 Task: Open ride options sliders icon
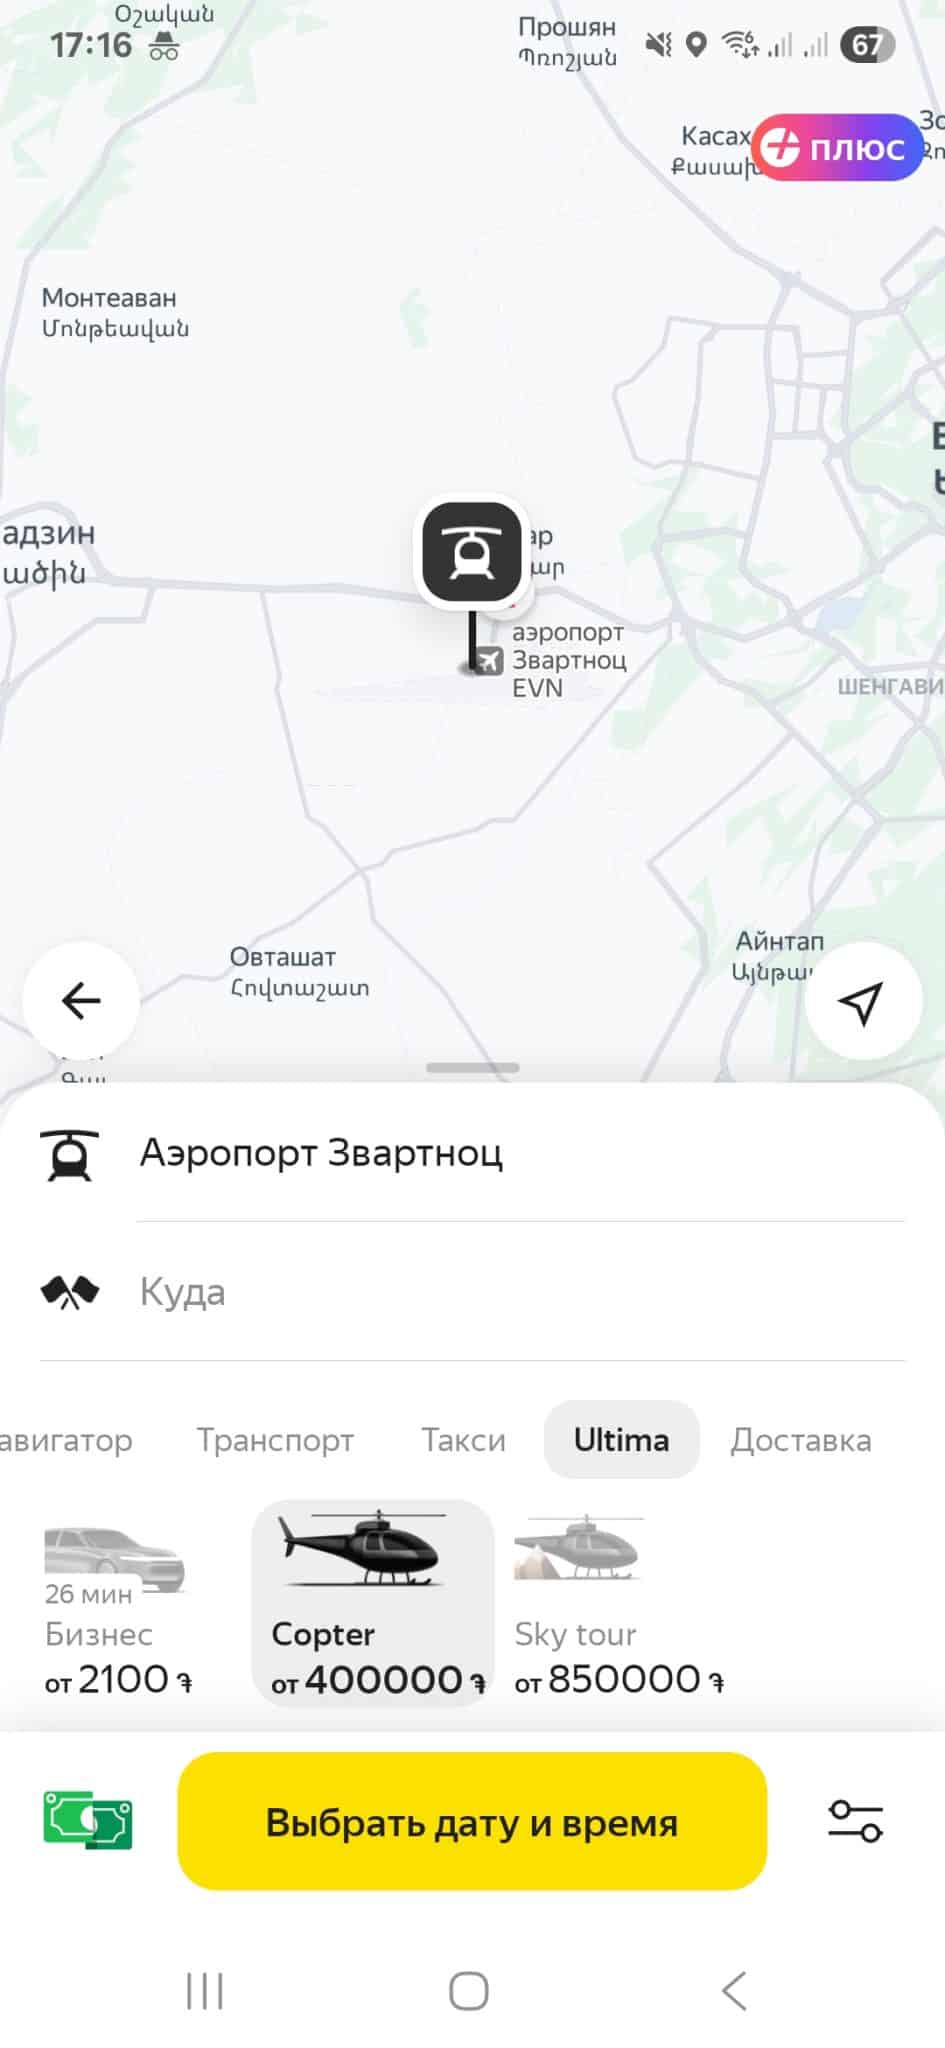point(856,1820)
